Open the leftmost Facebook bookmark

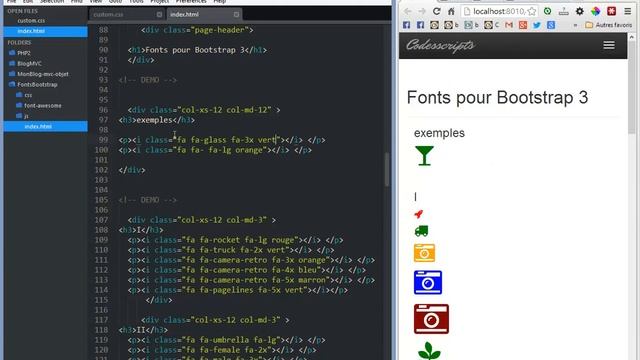tap(406, 25)
